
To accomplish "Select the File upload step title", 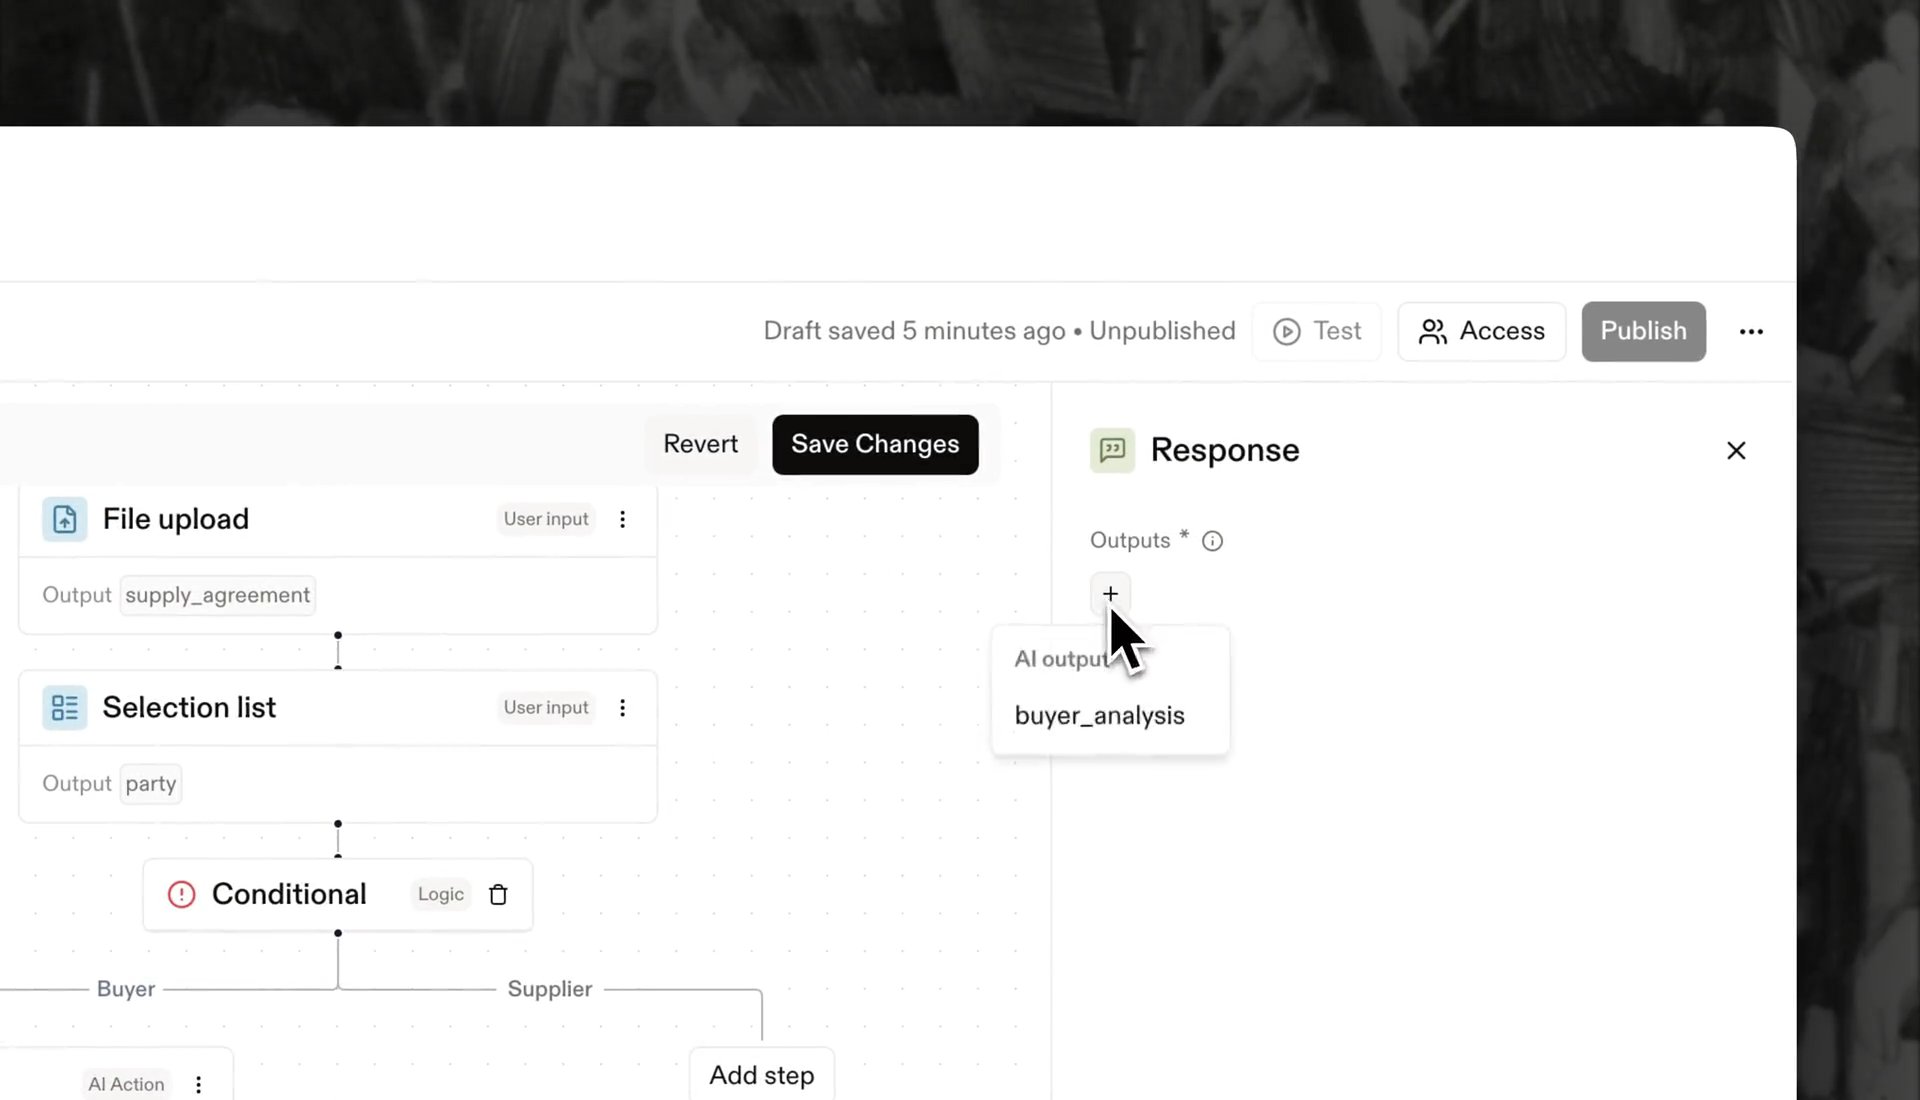I will point(176,519).
